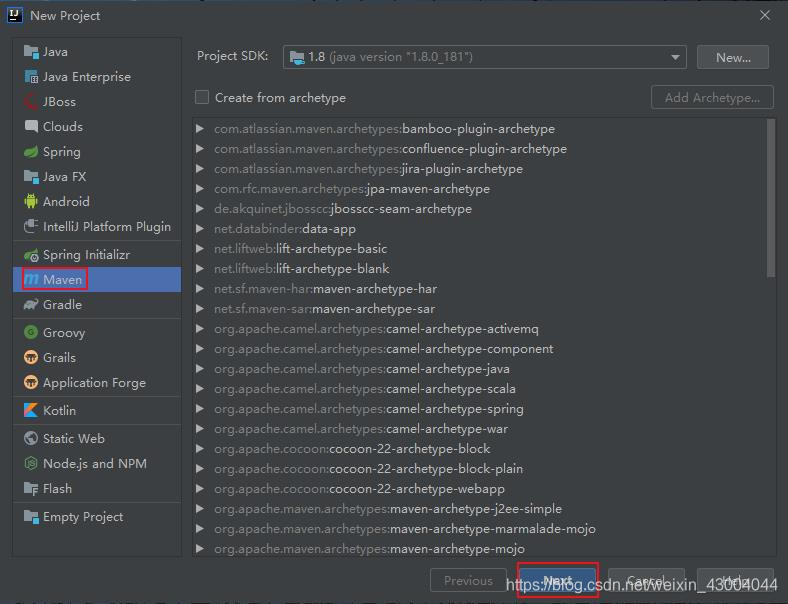This screenshot has width=788, height=604.
Task: Click the Android robot icon
Action: [x=31, y=202]
